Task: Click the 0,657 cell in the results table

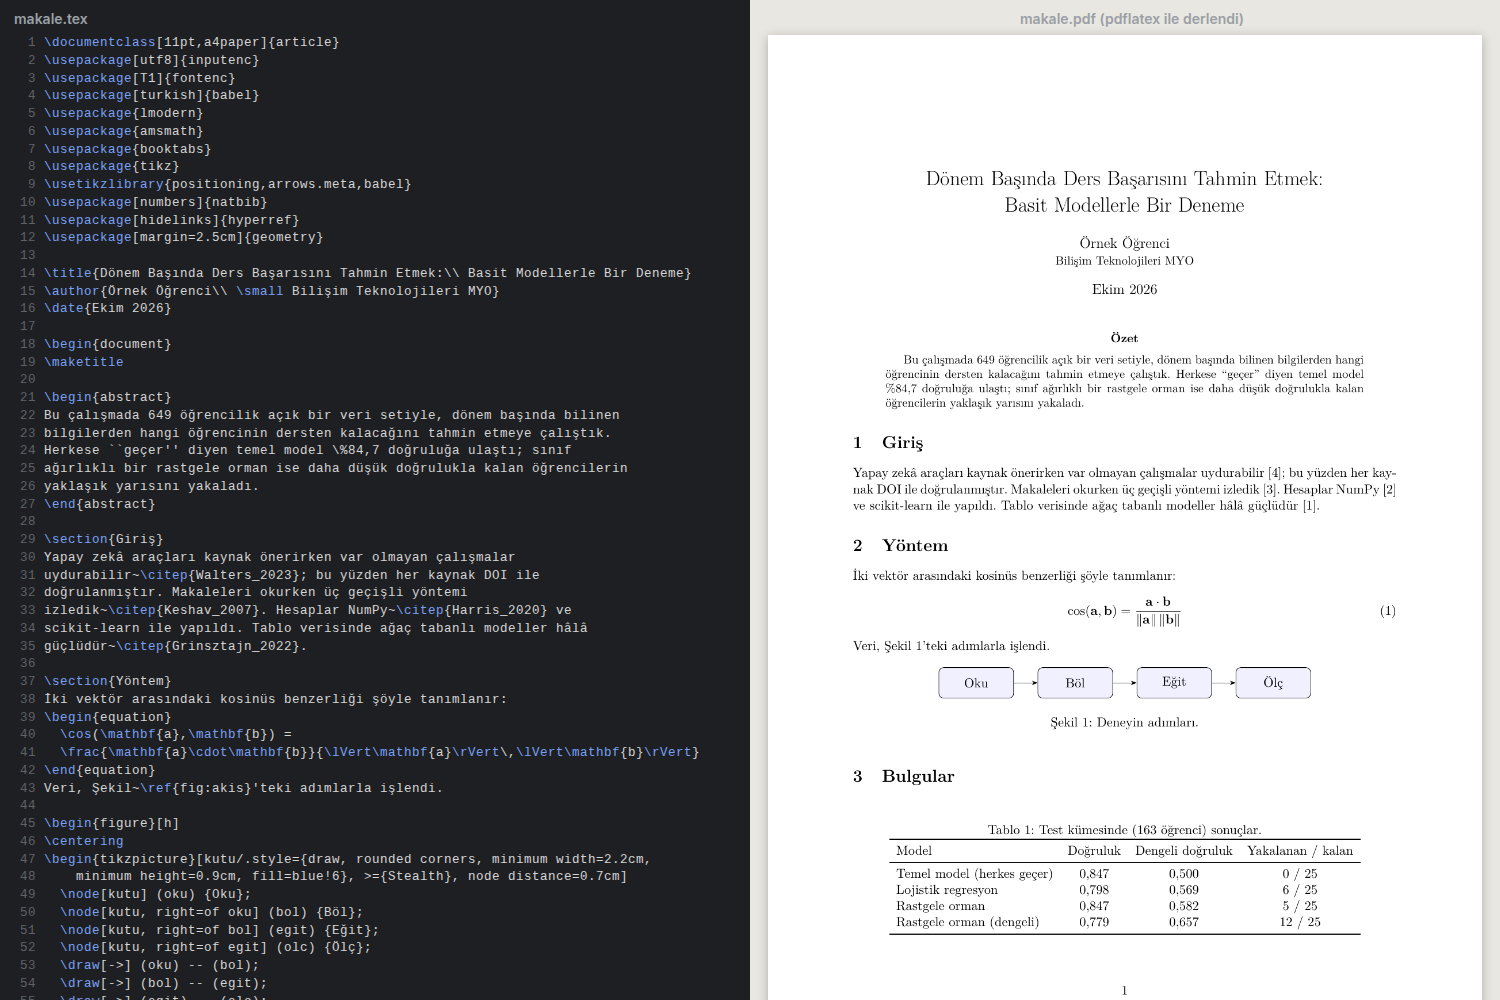Action: point(1184,922)
